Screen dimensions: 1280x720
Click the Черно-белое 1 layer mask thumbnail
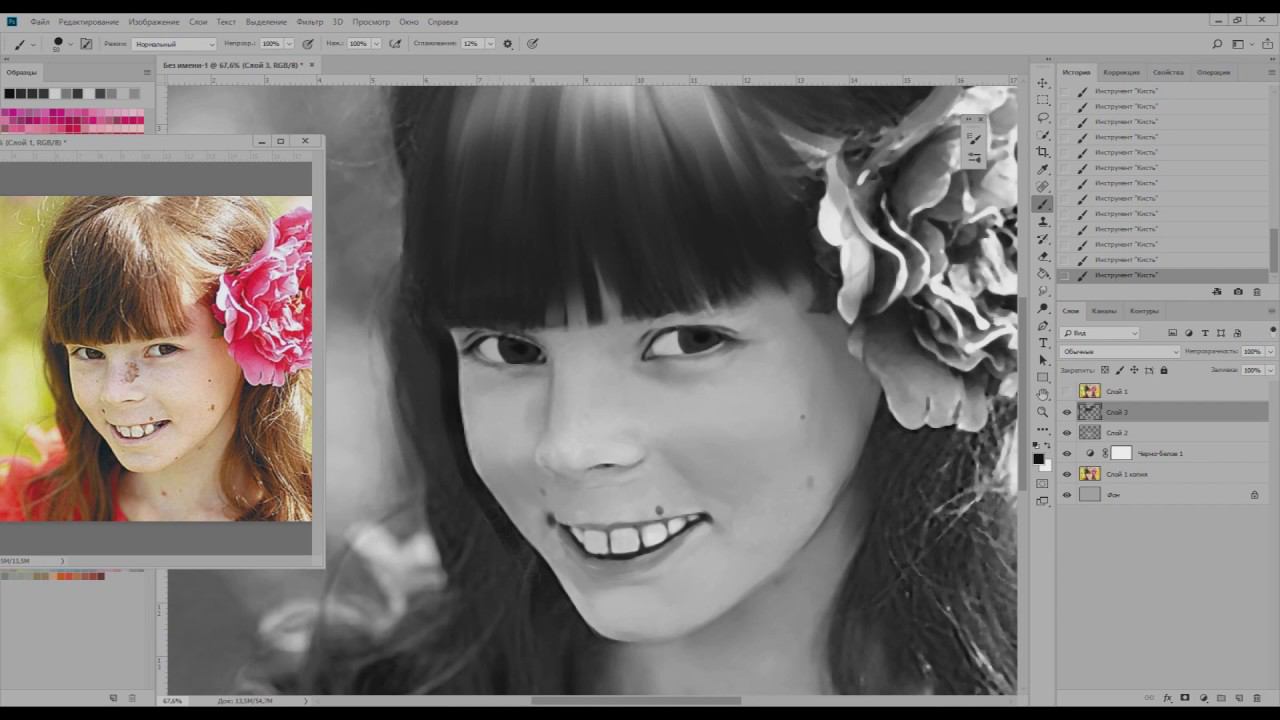click(1122, 453)
